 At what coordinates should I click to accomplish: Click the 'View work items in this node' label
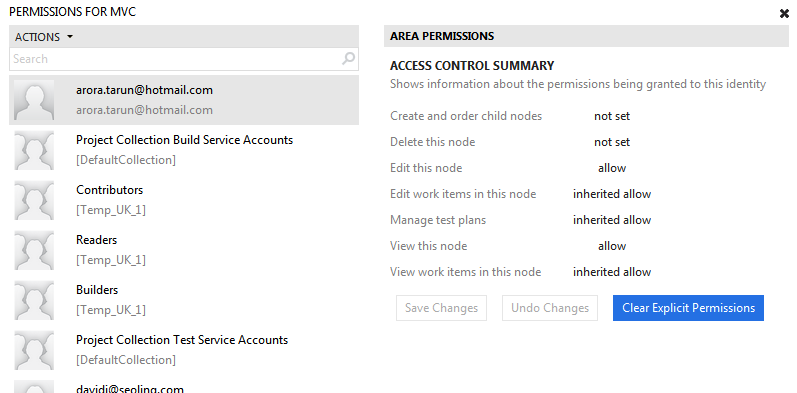(466, 271)
